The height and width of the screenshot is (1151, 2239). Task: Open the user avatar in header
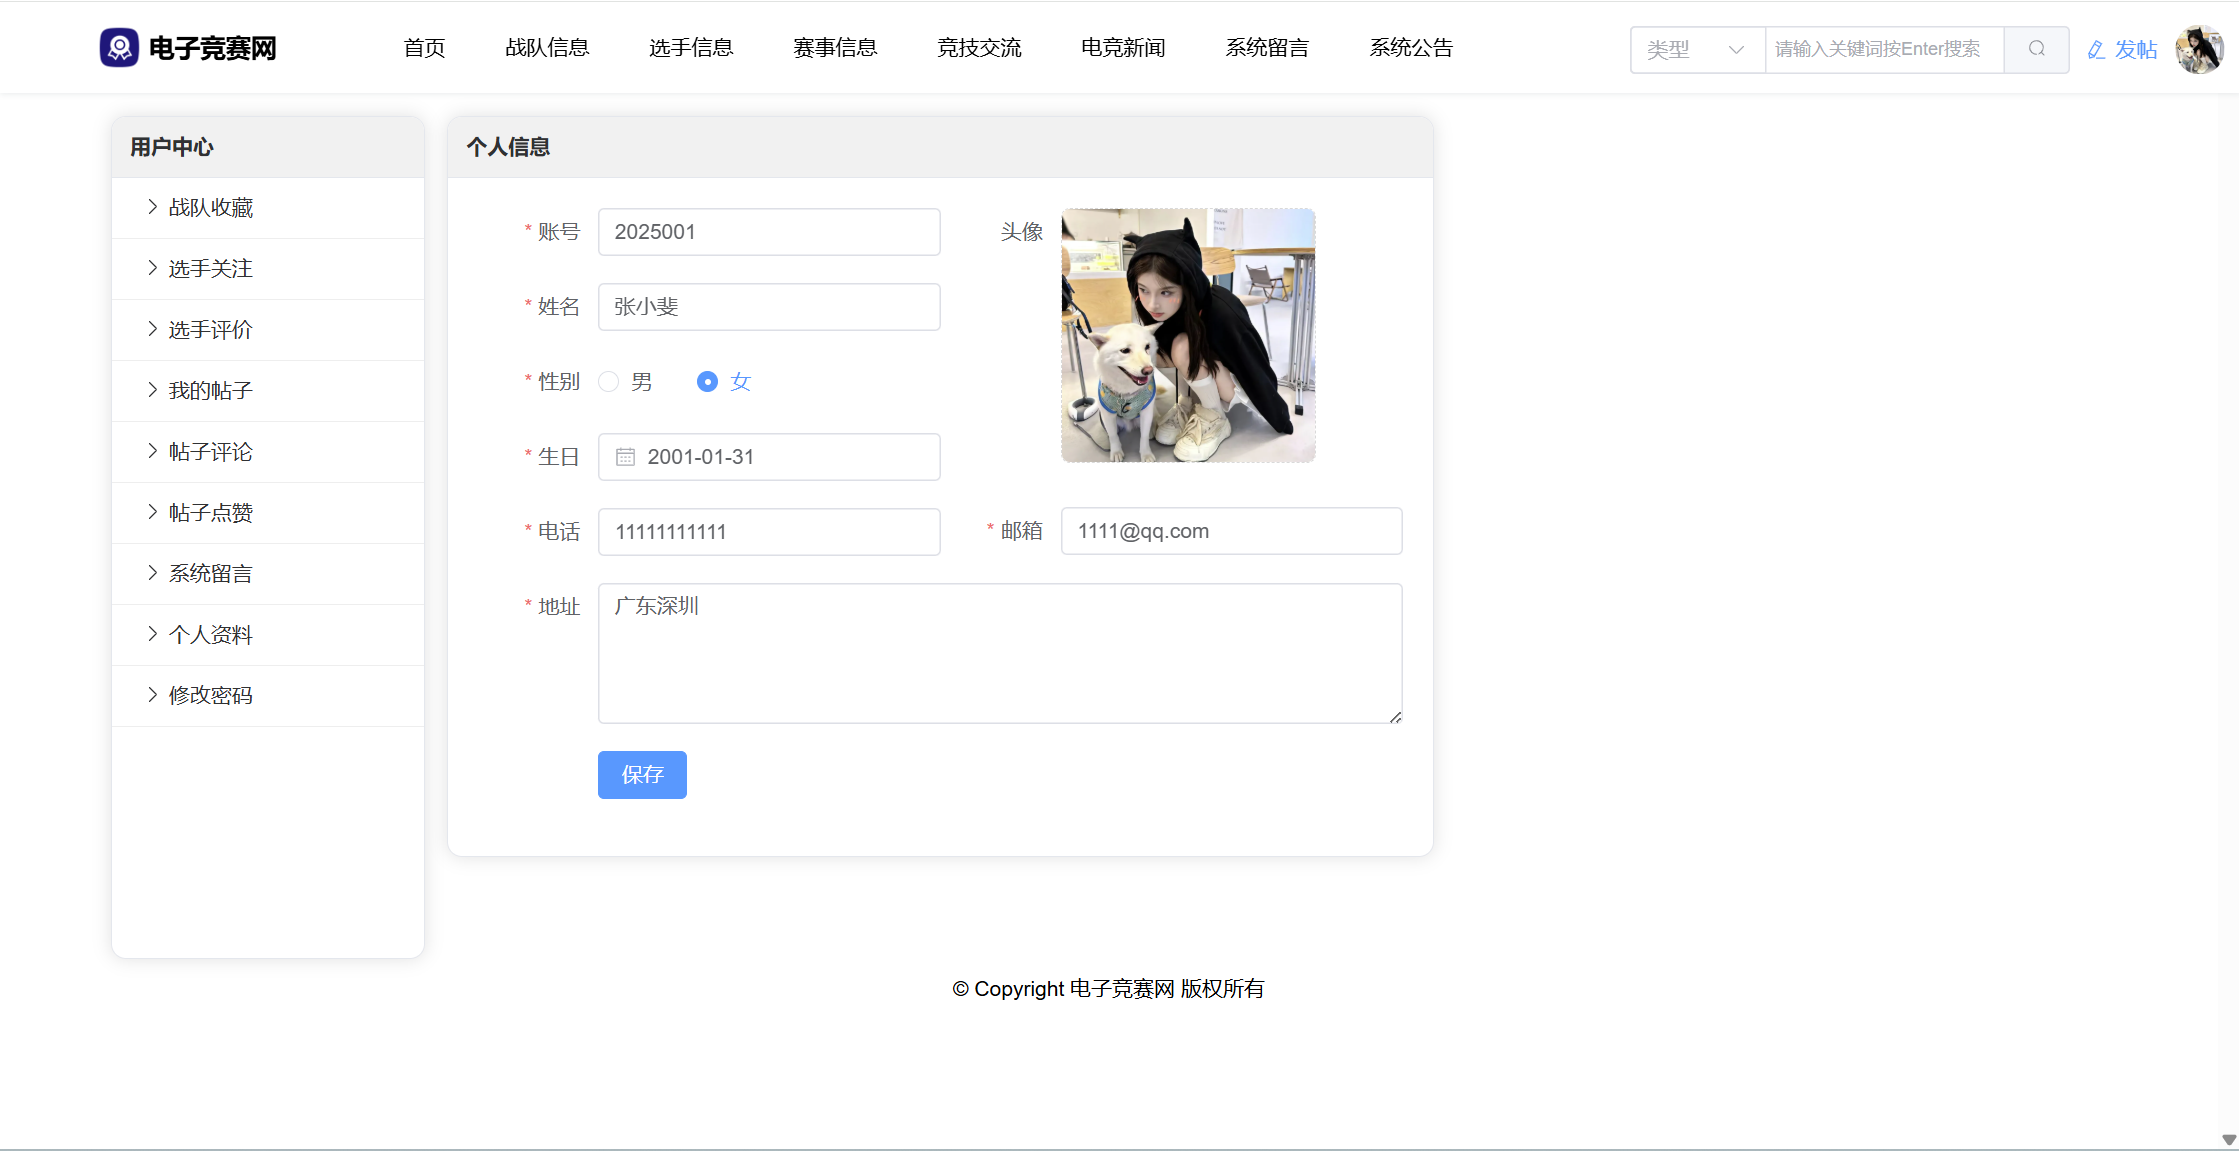pos(2198,49)
